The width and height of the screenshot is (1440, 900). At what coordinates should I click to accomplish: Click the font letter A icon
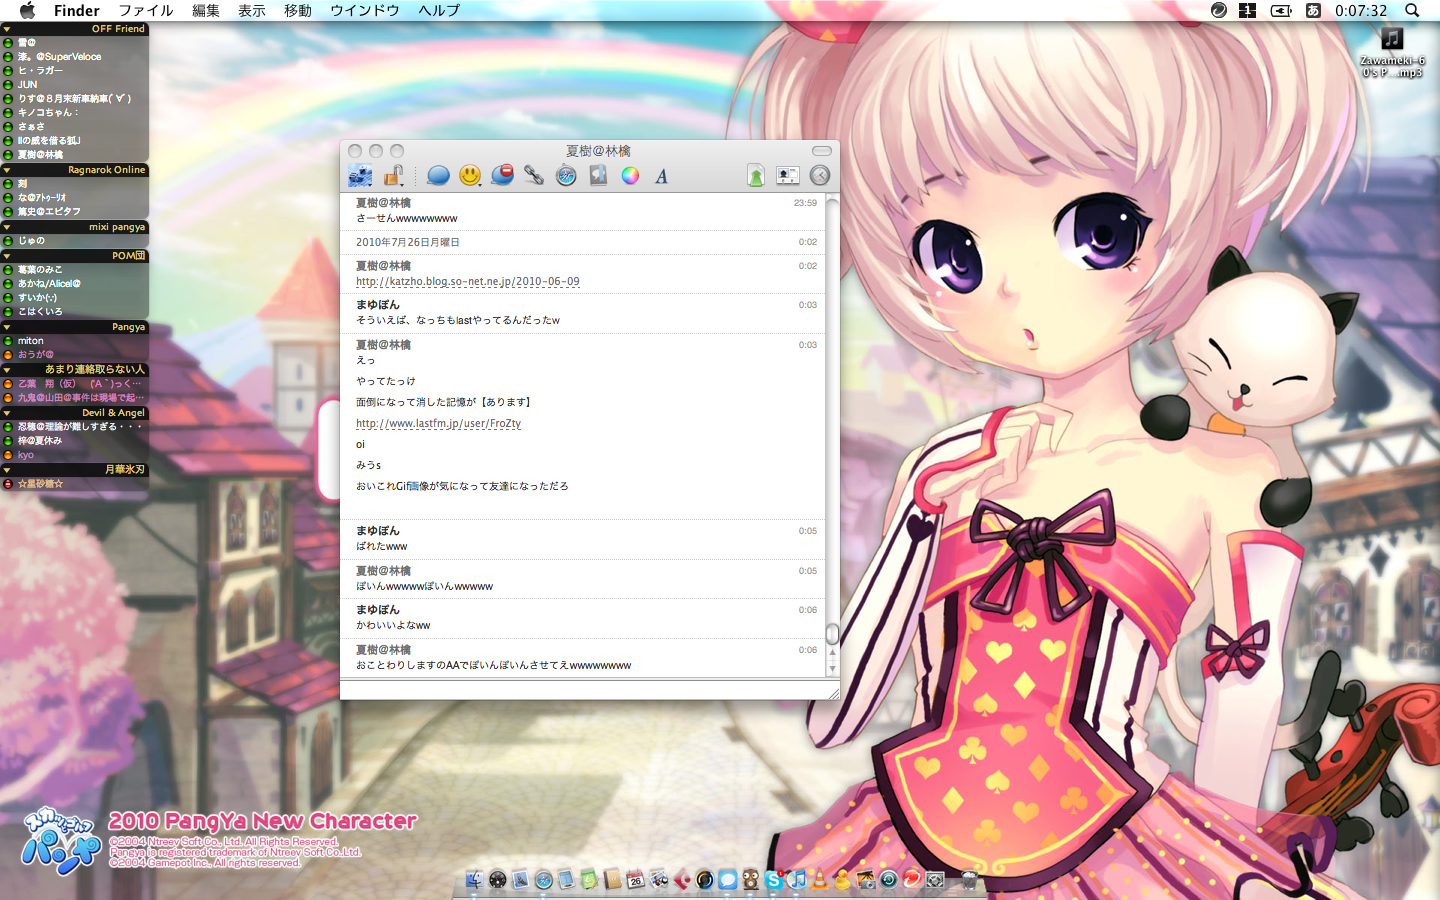click(x=661, y=177)
